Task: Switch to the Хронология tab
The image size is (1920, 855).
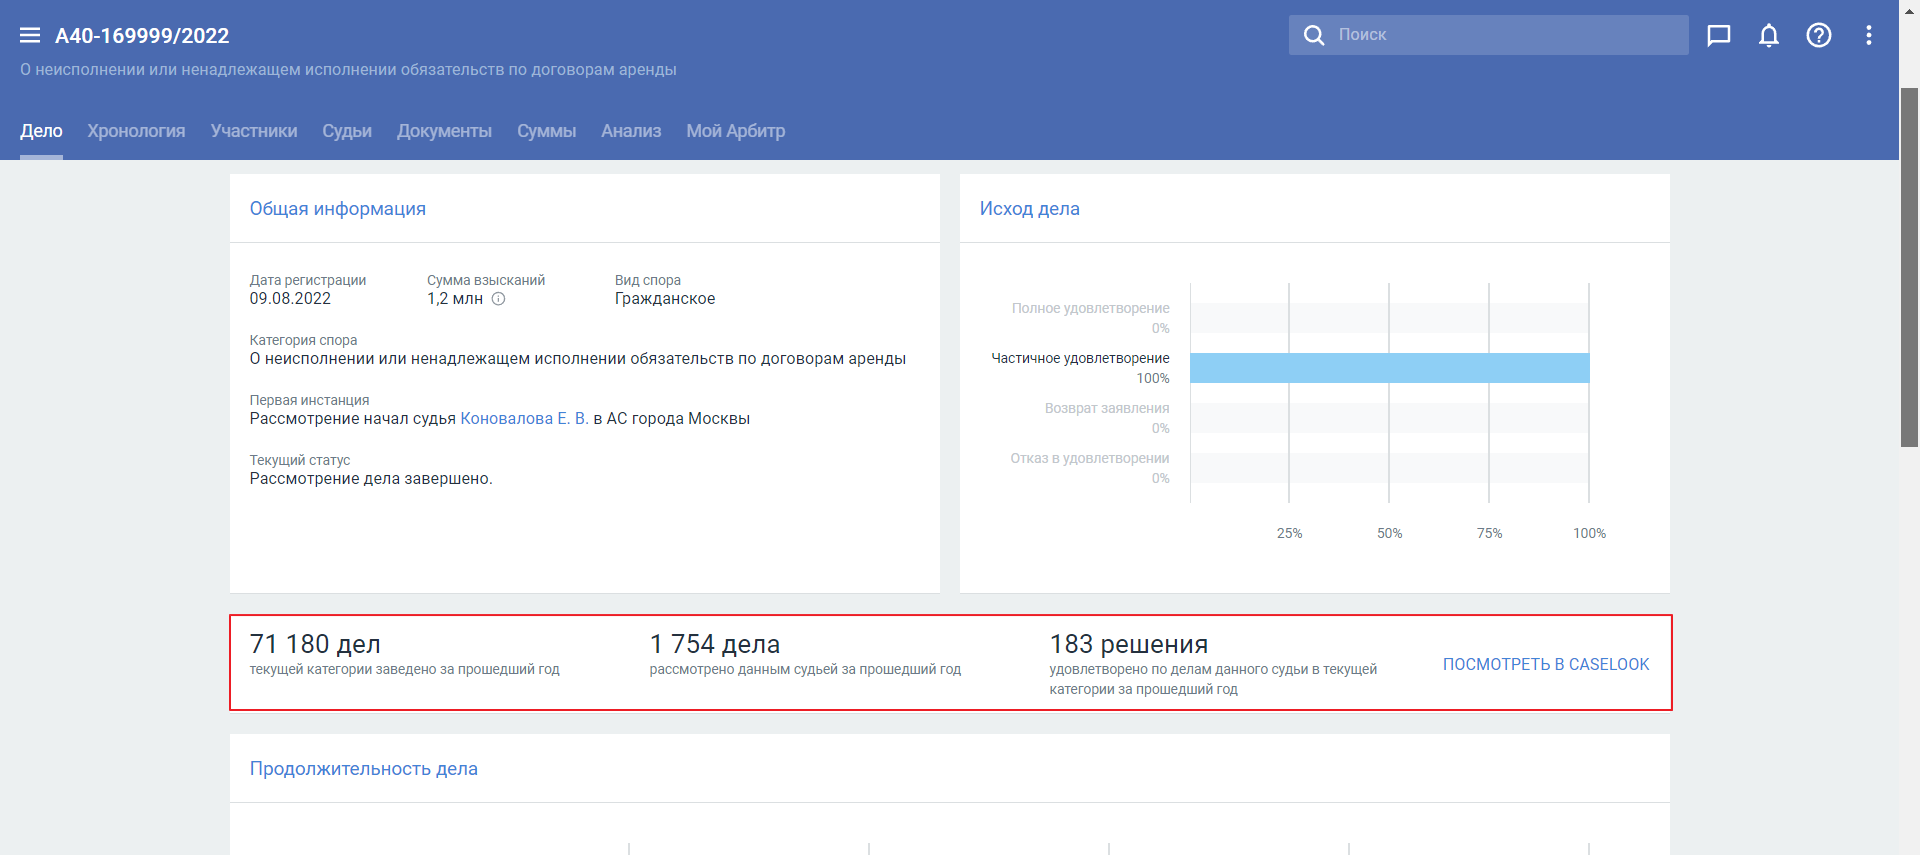Action: point(136,131)
